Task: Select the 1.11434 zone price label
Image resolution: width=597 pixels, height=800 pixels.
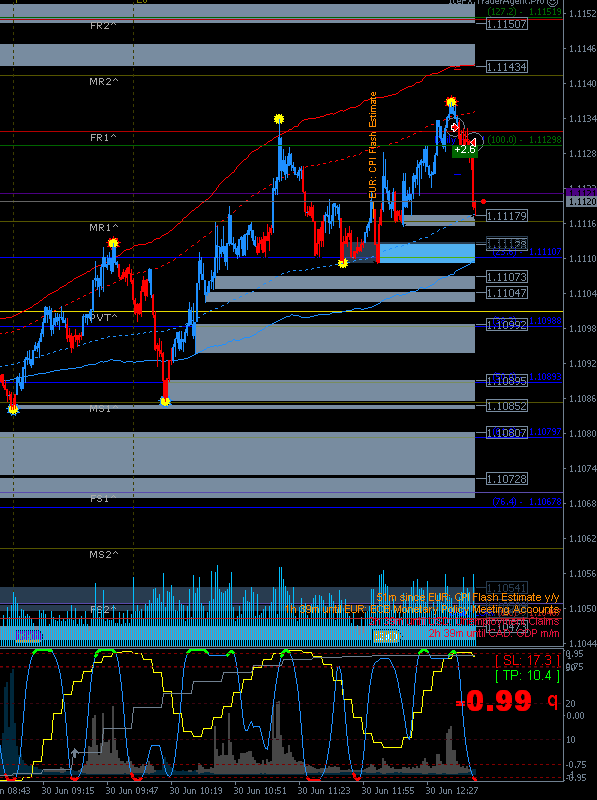Action: [507, 67]
